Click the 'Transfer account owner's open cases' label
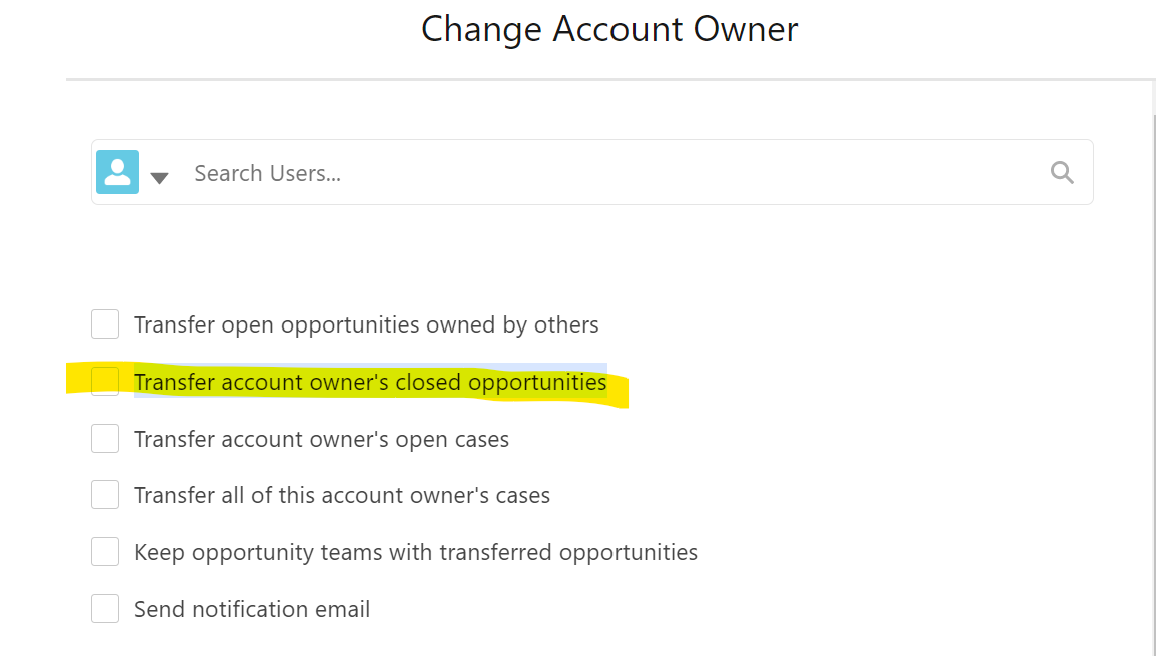 321,439
